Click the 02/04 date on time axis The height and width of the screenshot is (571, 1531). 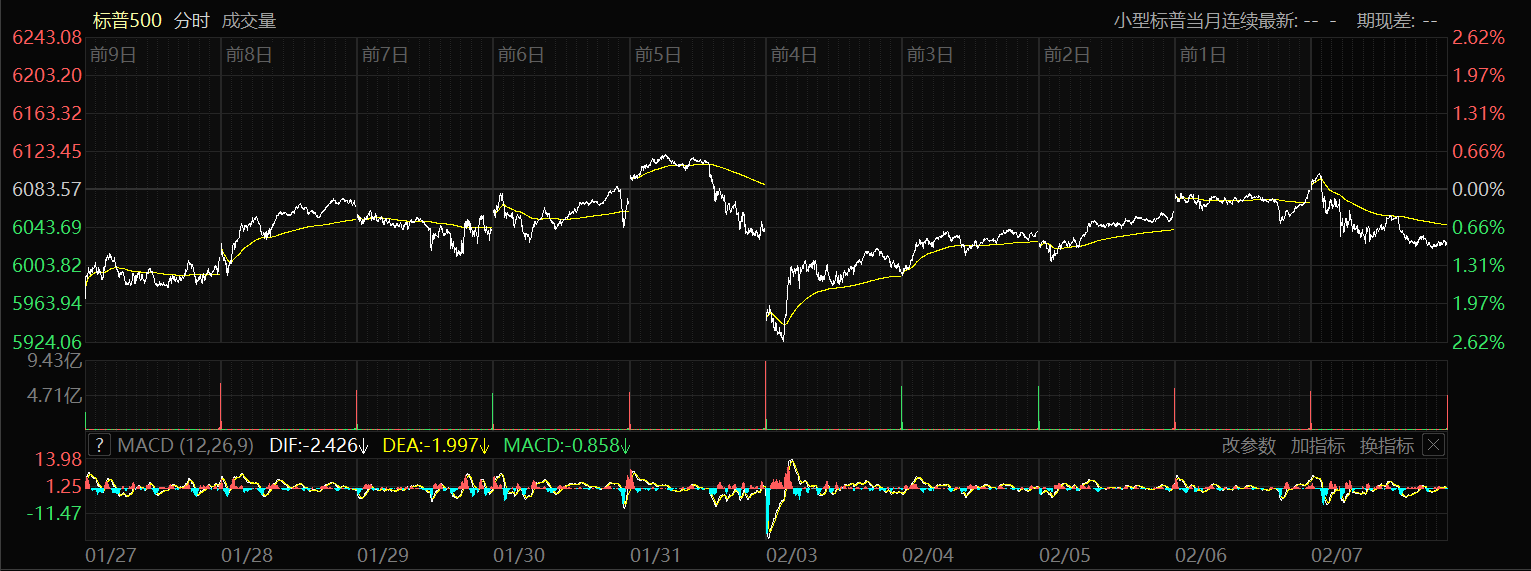(x=927, y=553)
